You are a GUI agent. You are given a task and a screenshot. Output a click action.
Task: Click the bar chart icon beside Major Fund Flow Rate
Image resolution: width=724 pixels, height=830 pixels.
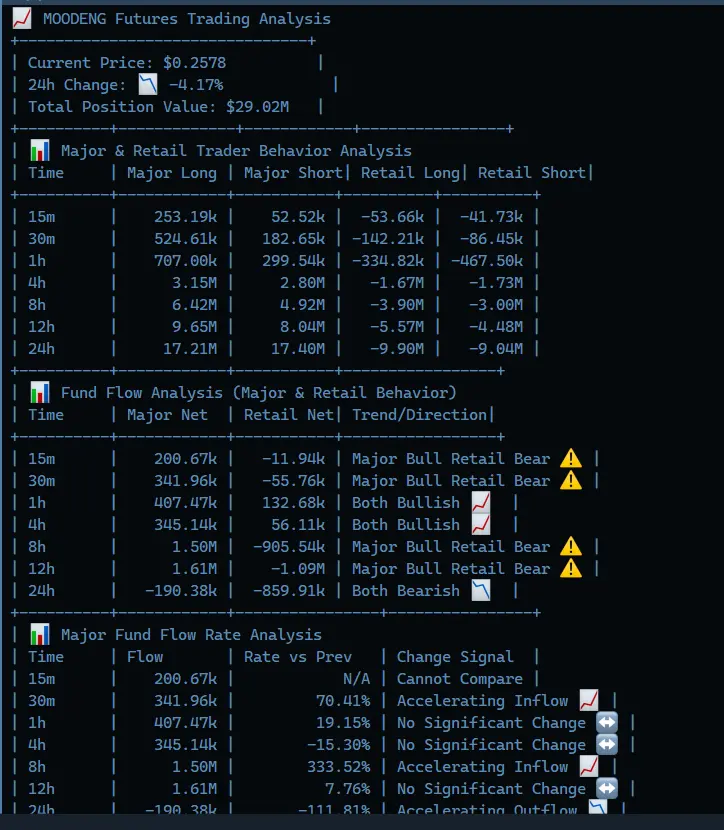pyautogui.click(x=40, y=634)
